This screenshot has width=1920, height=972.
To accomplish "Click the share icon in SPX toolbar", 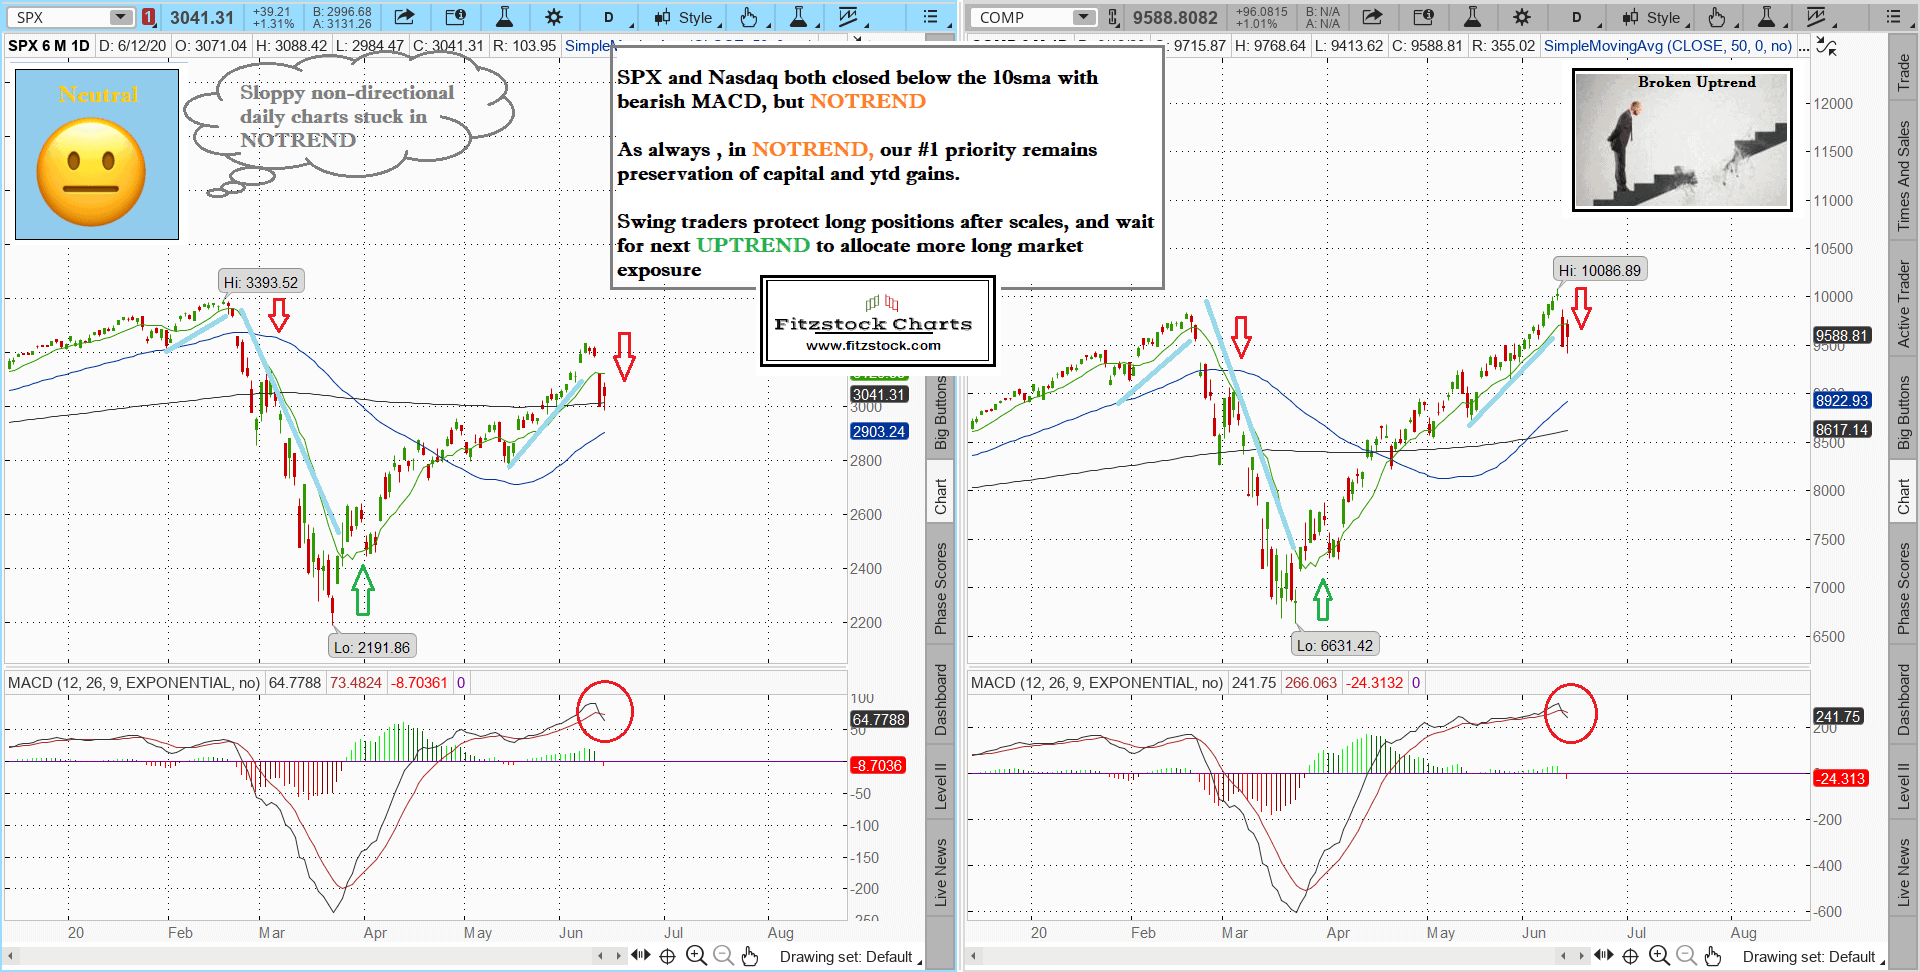I will (404, 17).
